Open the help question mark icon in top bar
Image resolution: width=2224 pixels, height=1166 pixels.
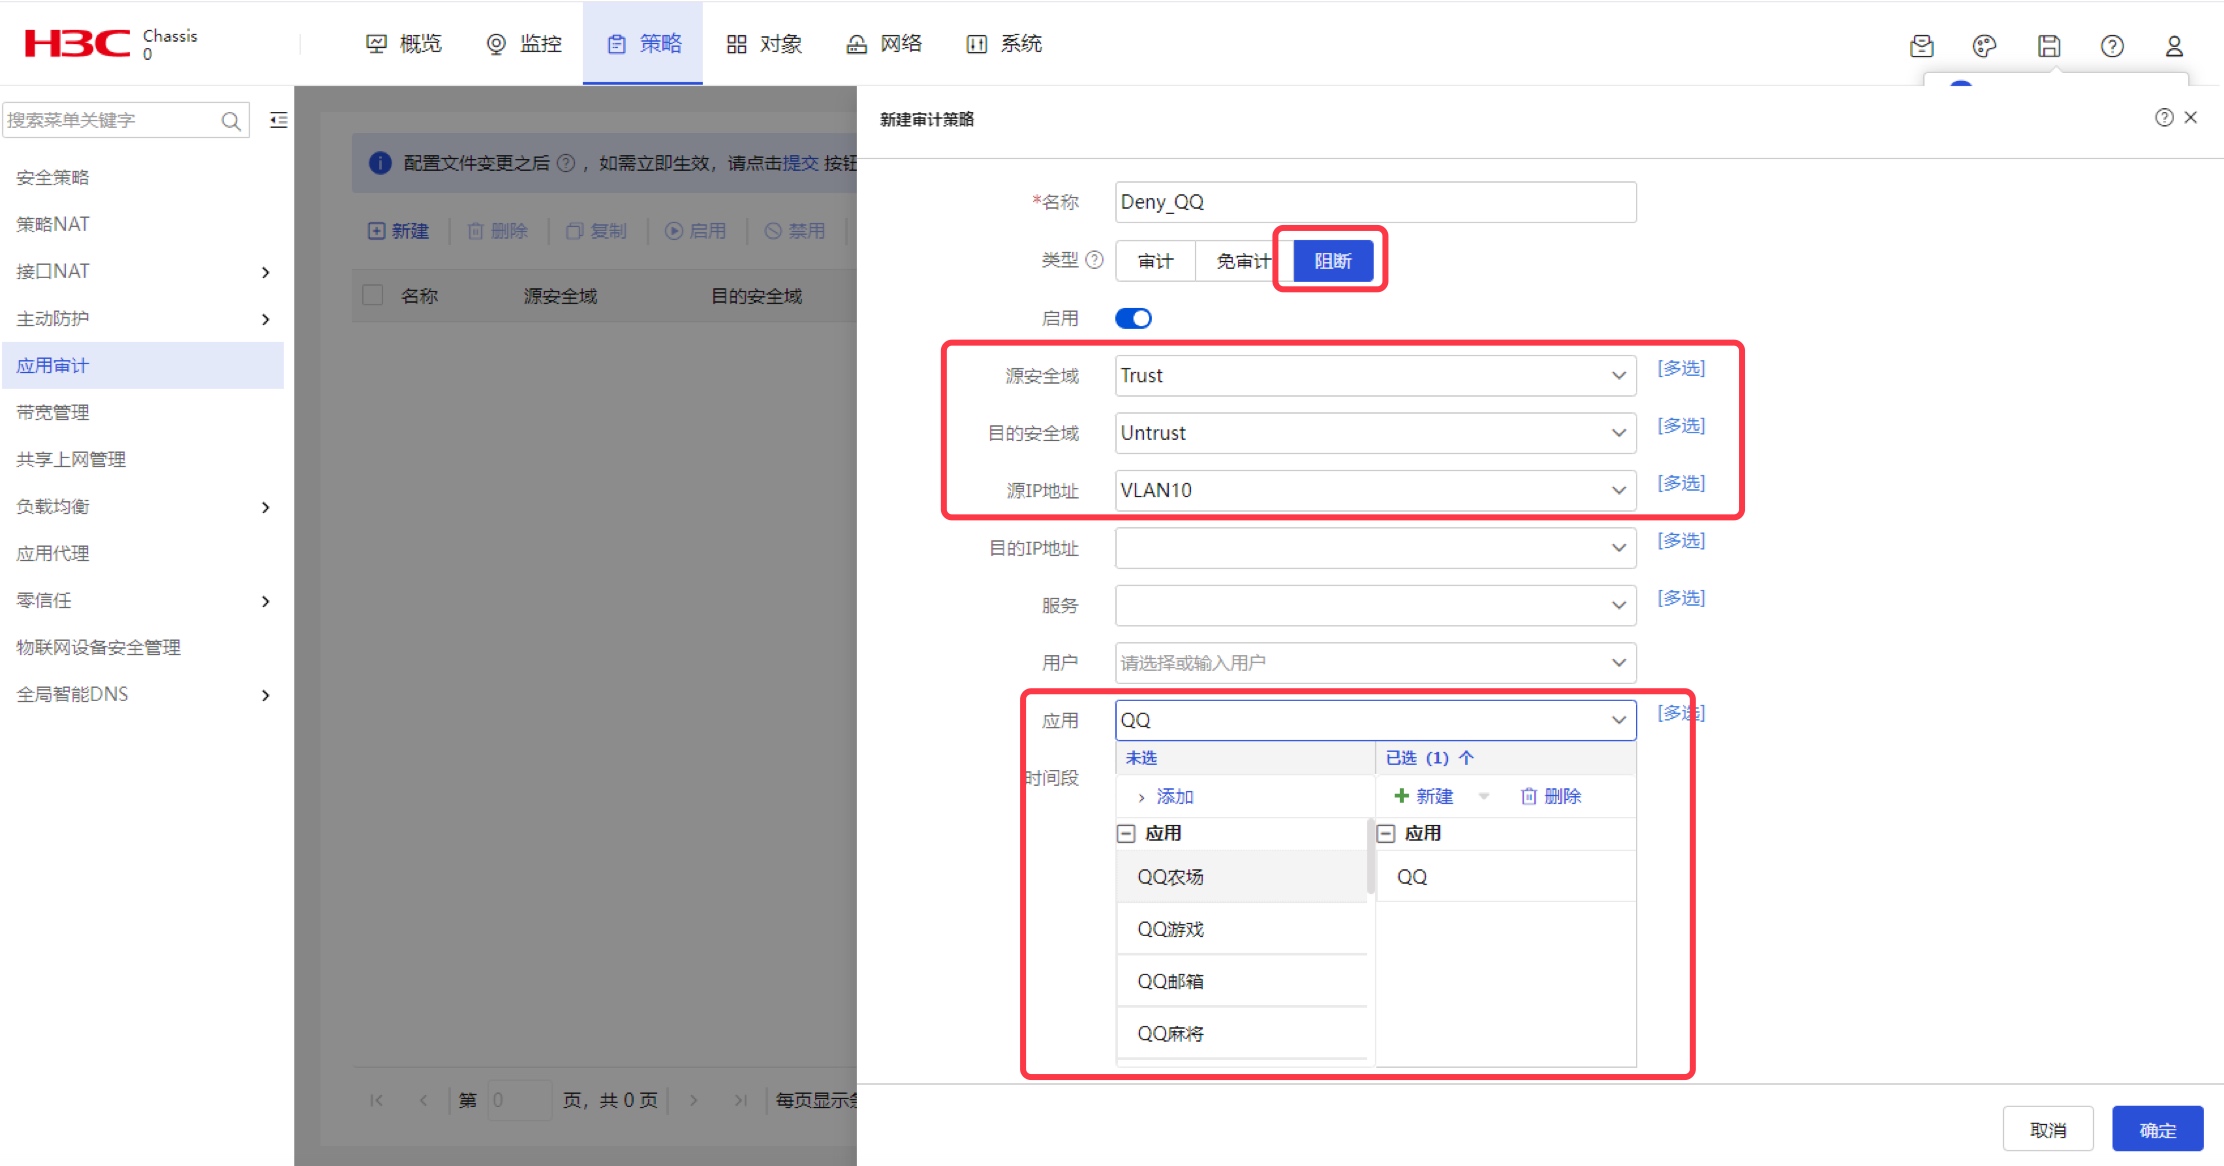coord(2112,45)
